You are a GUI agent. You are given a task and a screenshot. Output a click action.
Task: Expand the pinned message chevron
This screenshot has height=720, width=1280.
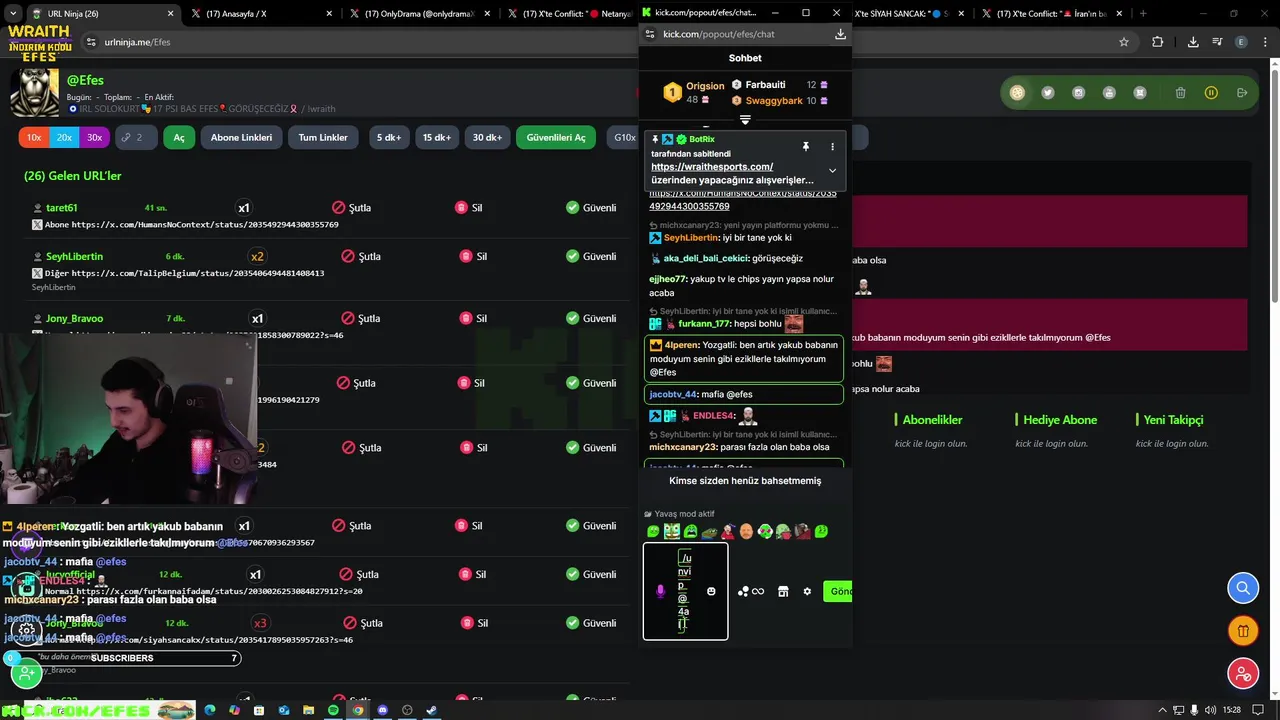[832, 171]
